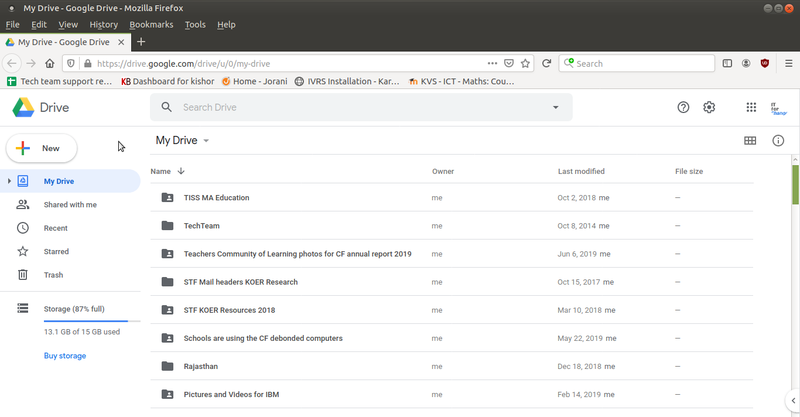The image size is (800, 417).
Task: Open page actions three-dots menu
Action: click(492, 63)
